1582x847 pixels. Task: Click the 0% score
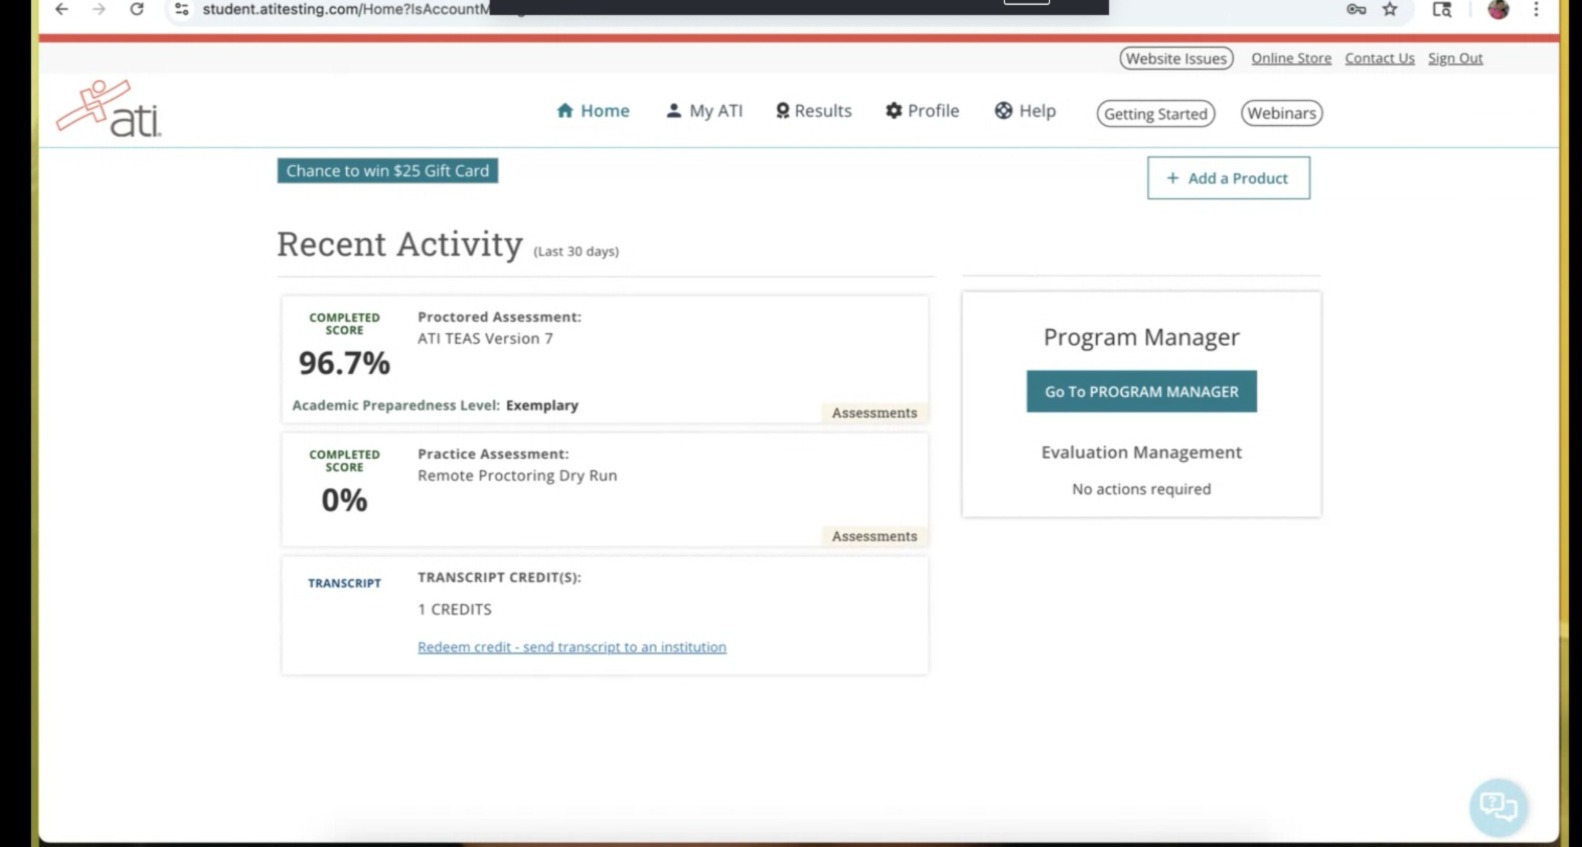tap(344, 500)
